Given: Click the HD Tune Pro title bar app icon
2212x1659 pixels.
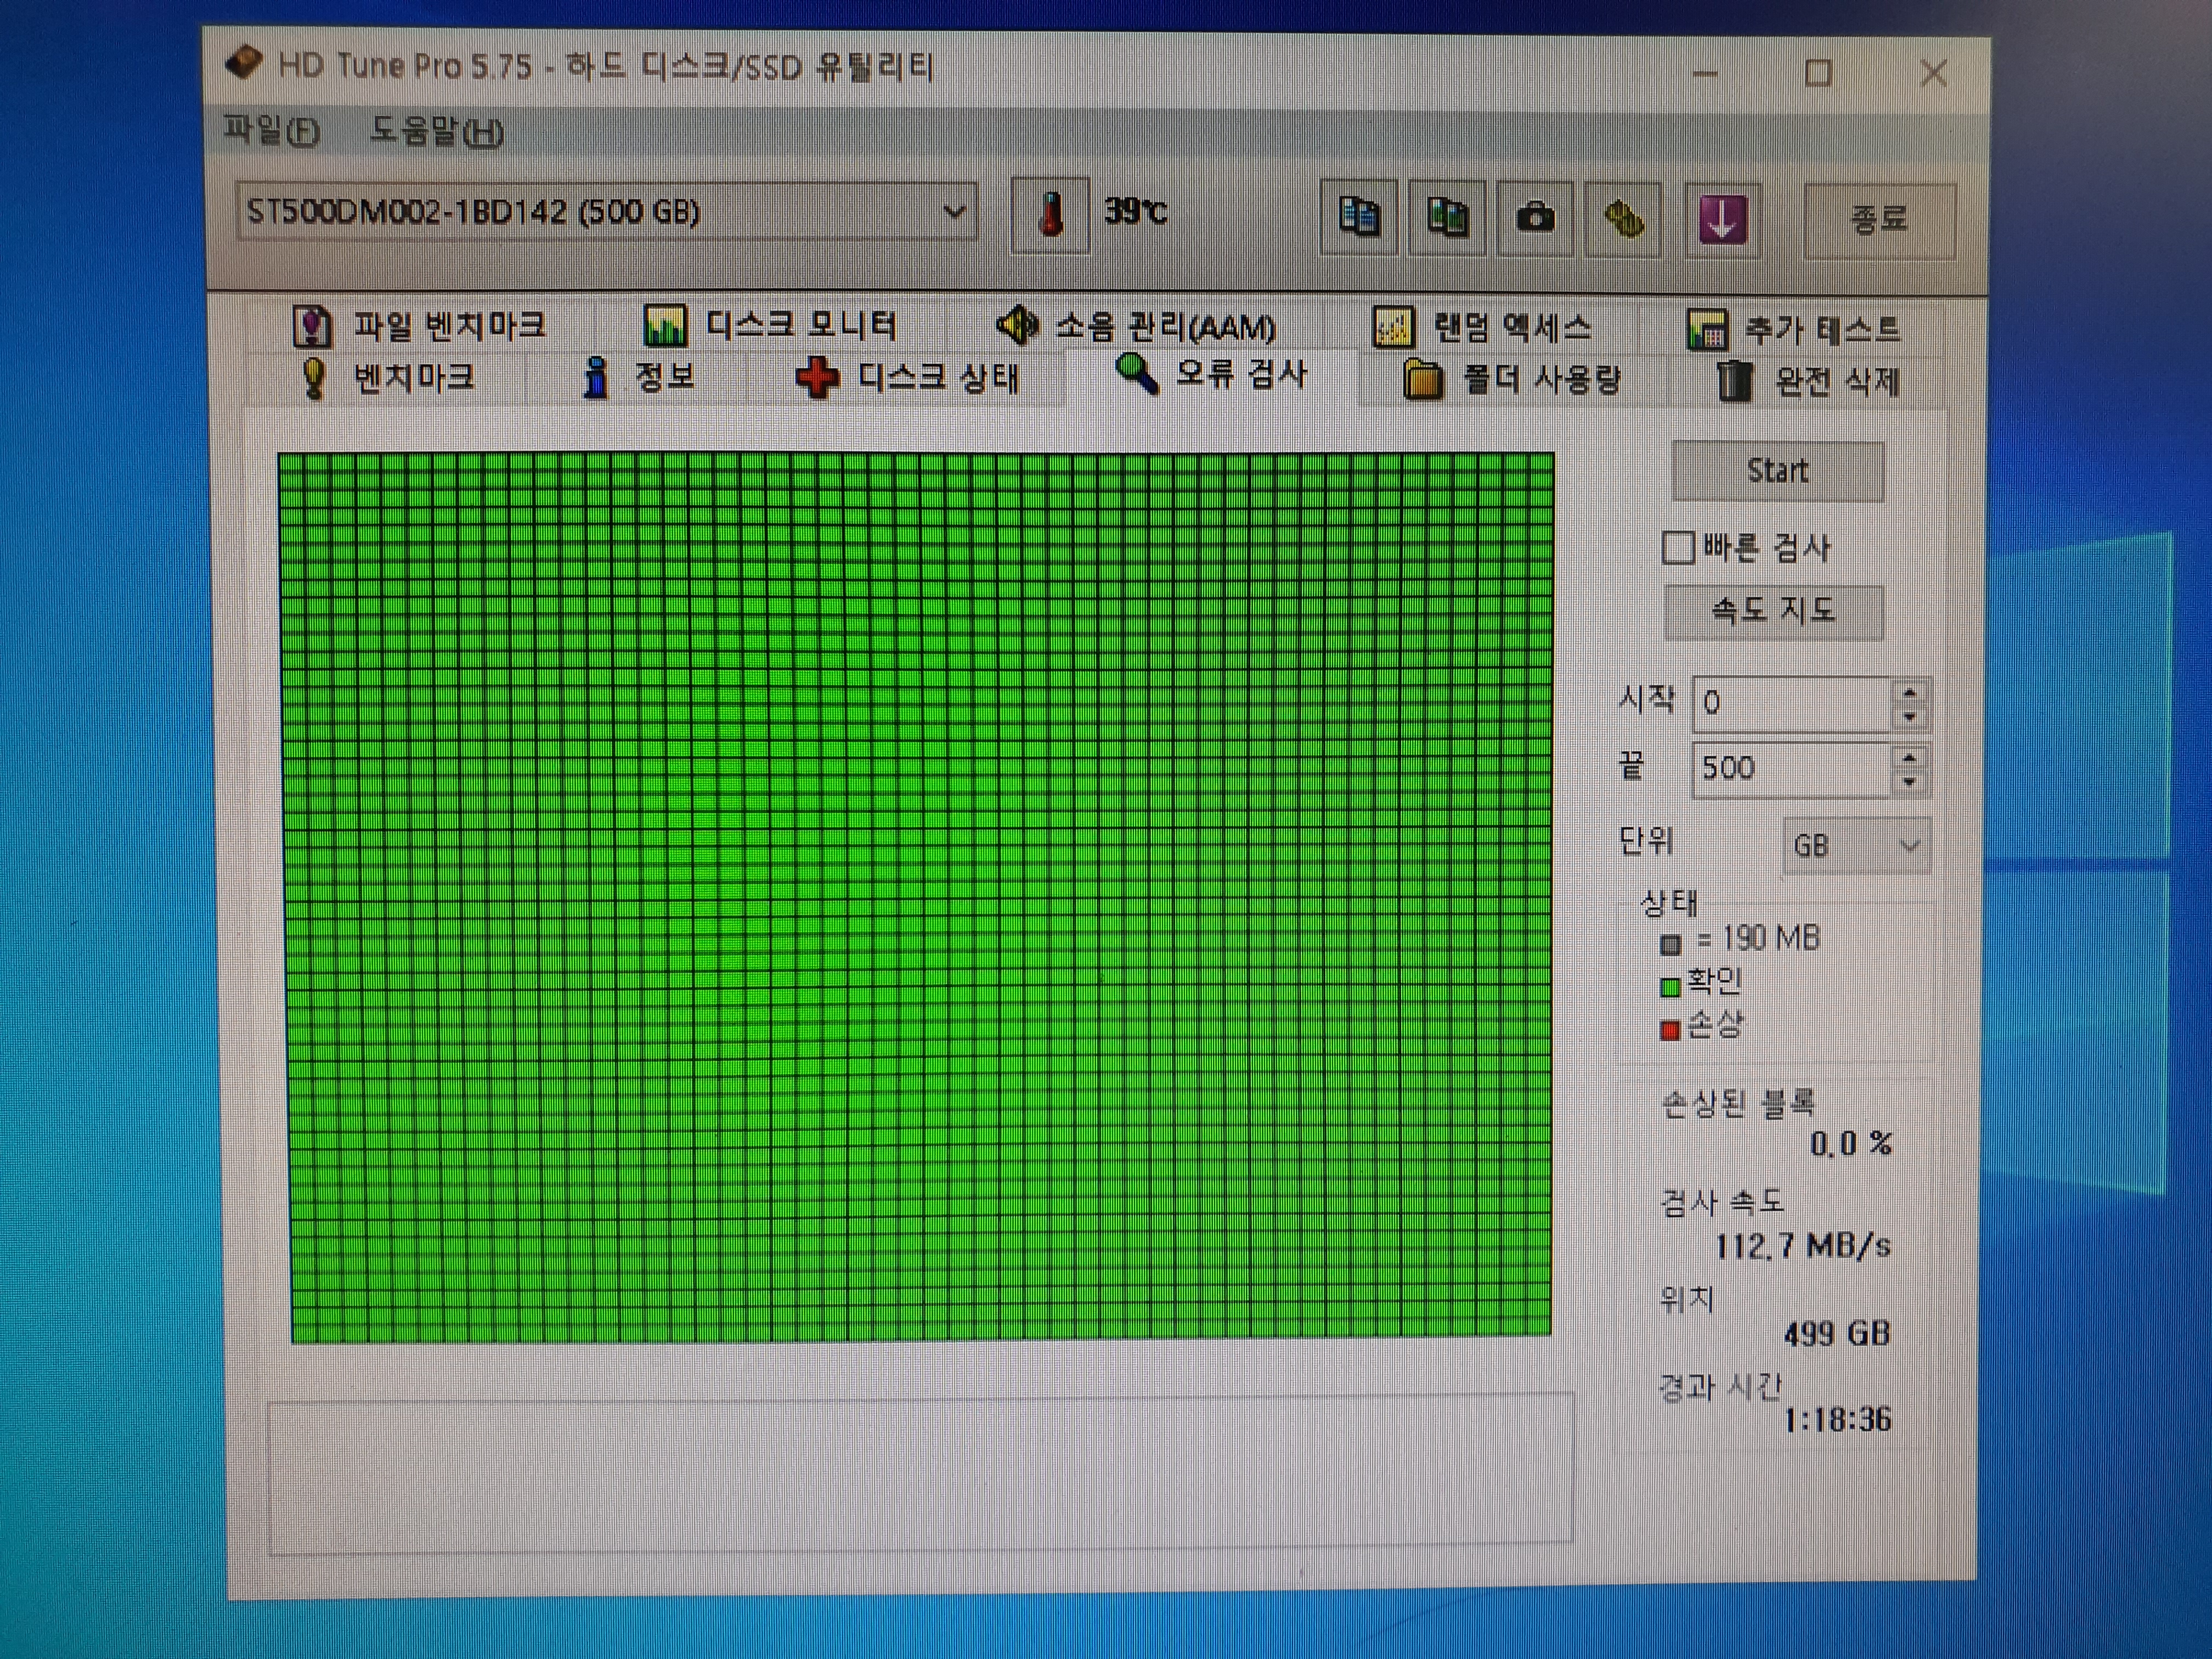Looking at the screenshot, I should (244, 64).
